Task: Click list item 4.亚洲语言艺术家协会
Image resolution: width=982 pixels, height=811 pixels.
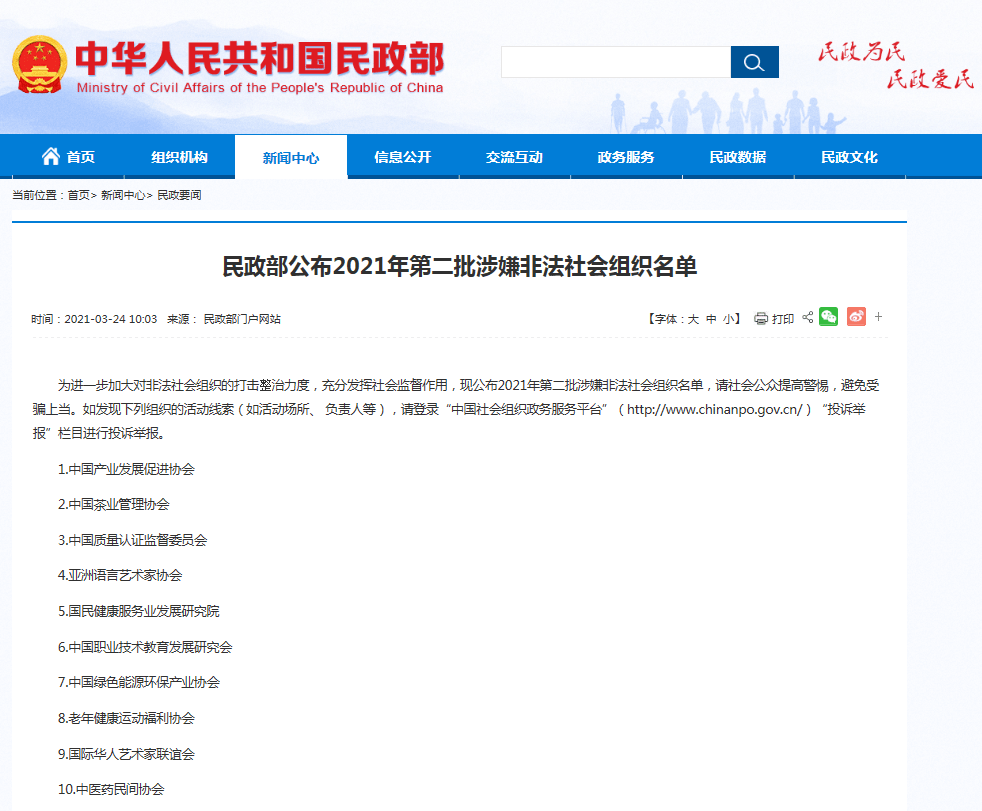Action: click(120, 575)
